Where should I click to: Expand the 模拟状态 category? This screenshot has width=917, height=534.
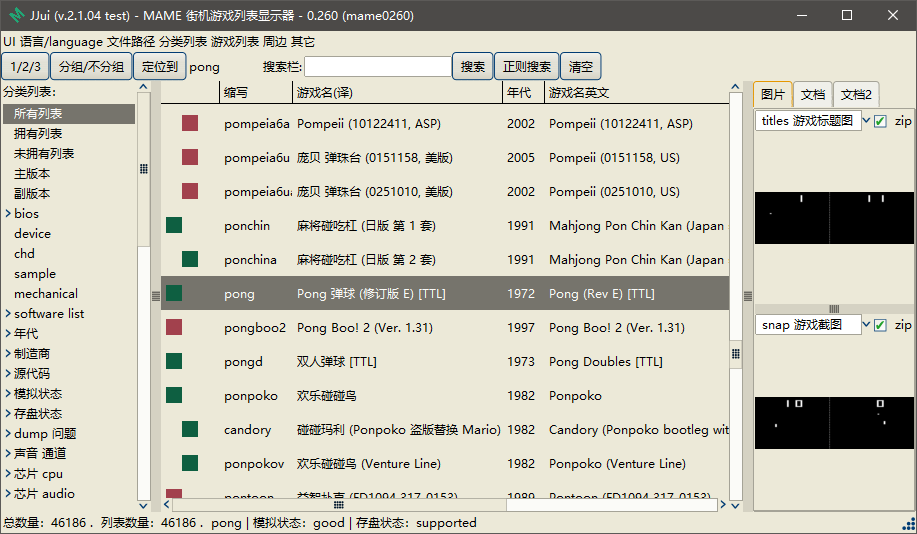(x=8, y=394)
